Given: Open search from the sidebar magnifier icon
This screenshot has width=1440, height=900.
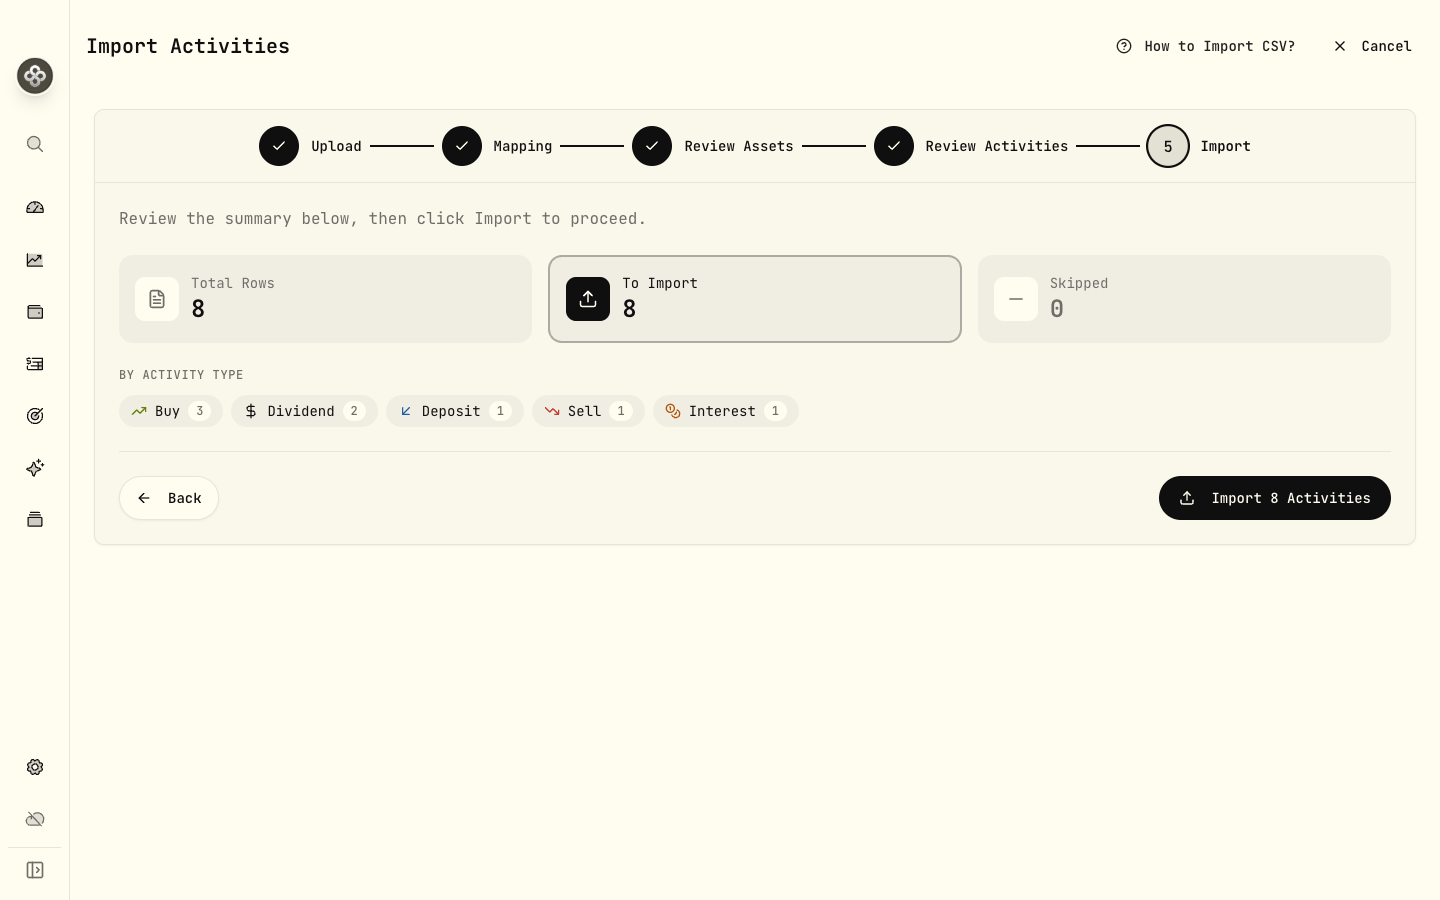Looking at the screenshot, I should tap(35, 144).
